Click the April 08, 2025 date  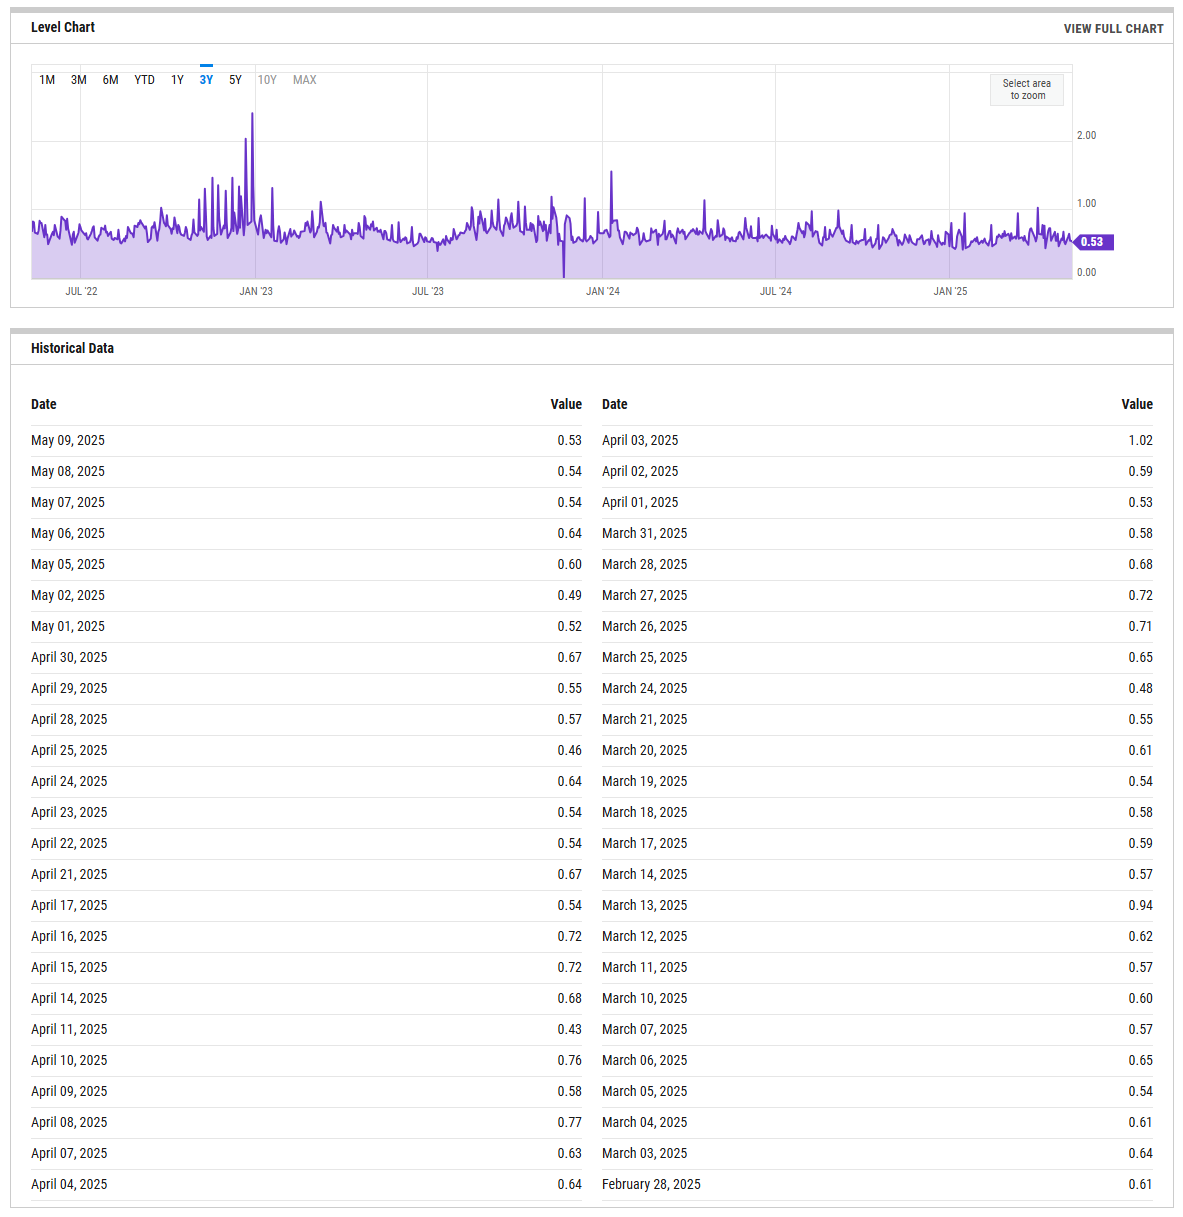tap(69, 1122)
